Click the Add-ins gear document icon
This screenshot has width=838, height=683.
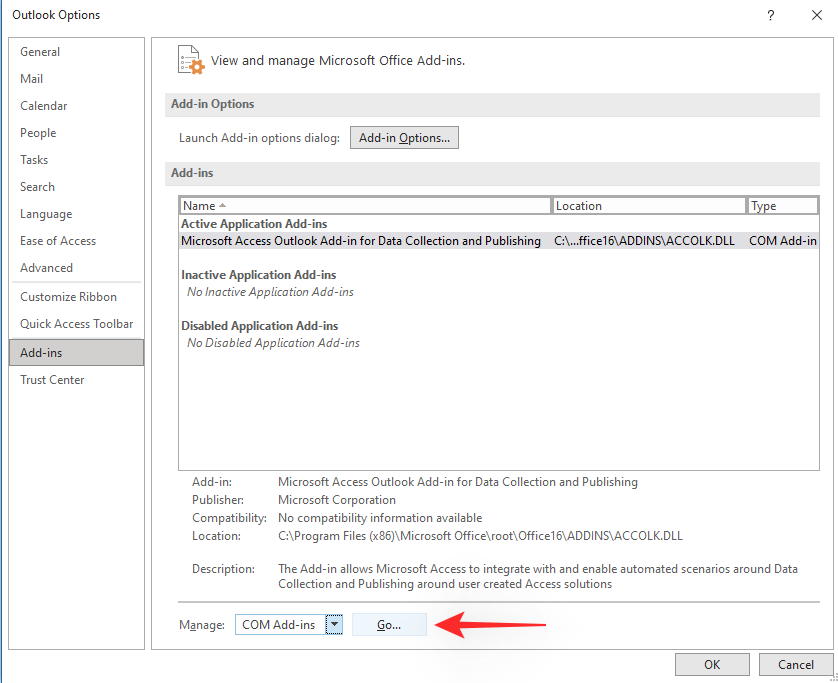(x=190, y=60)
